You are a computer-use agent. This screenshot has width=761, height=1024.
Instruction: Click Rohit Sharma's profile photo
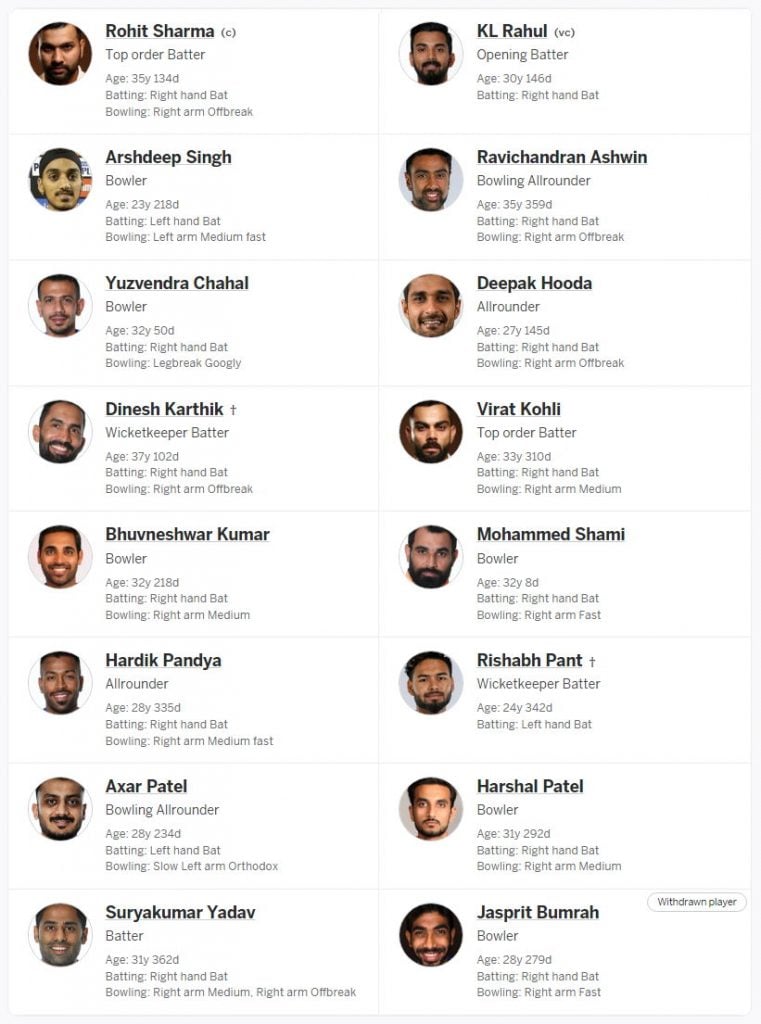pos(60,54)
